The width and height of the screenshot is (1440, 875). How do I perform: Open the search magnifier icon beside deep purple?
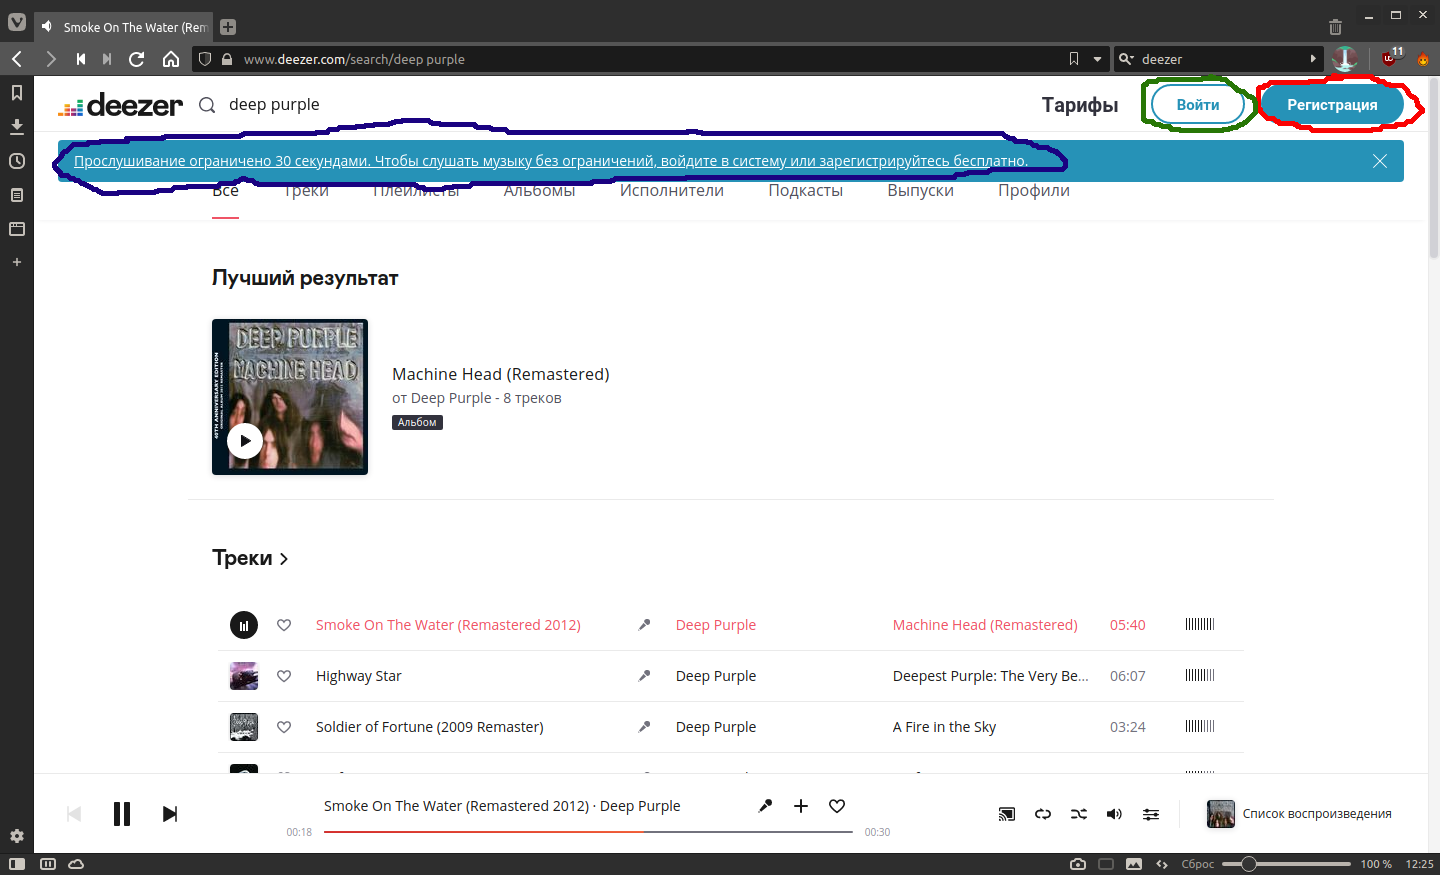pyautogui.click(x=206, y=104)
